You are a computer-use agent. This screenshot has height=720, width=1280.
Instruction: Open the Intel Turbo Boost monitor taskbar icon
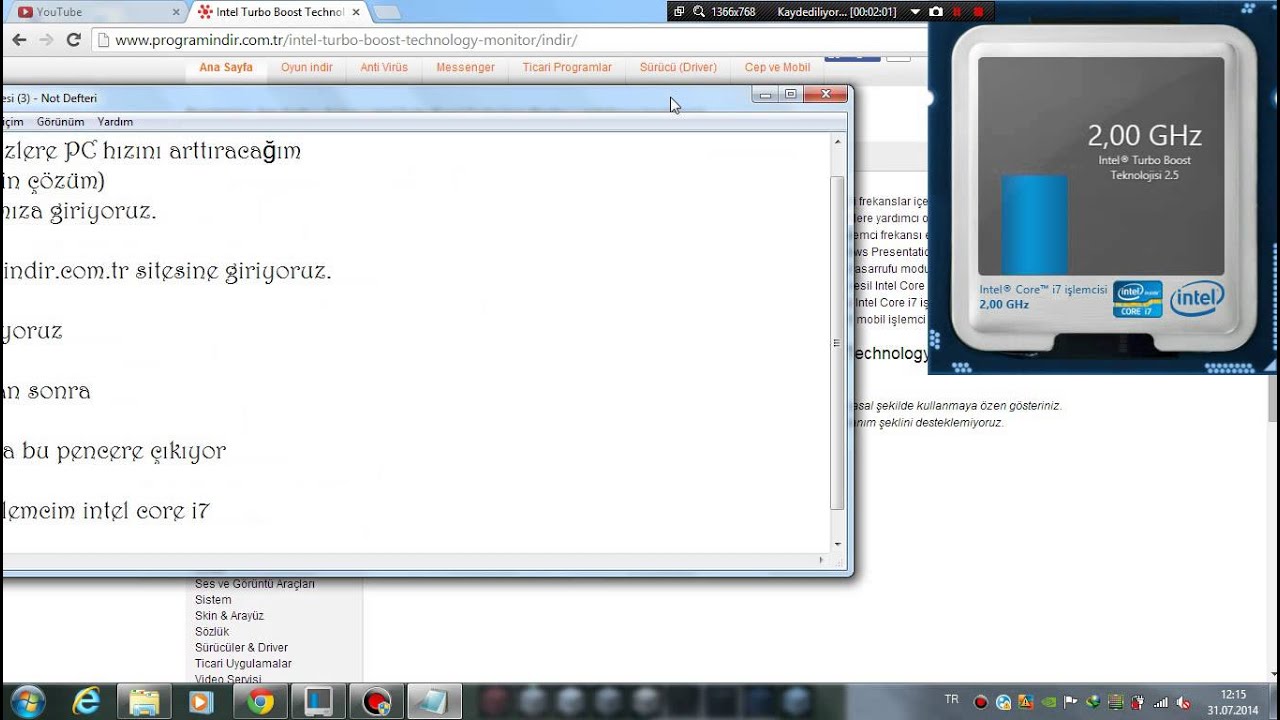[319, 702]
